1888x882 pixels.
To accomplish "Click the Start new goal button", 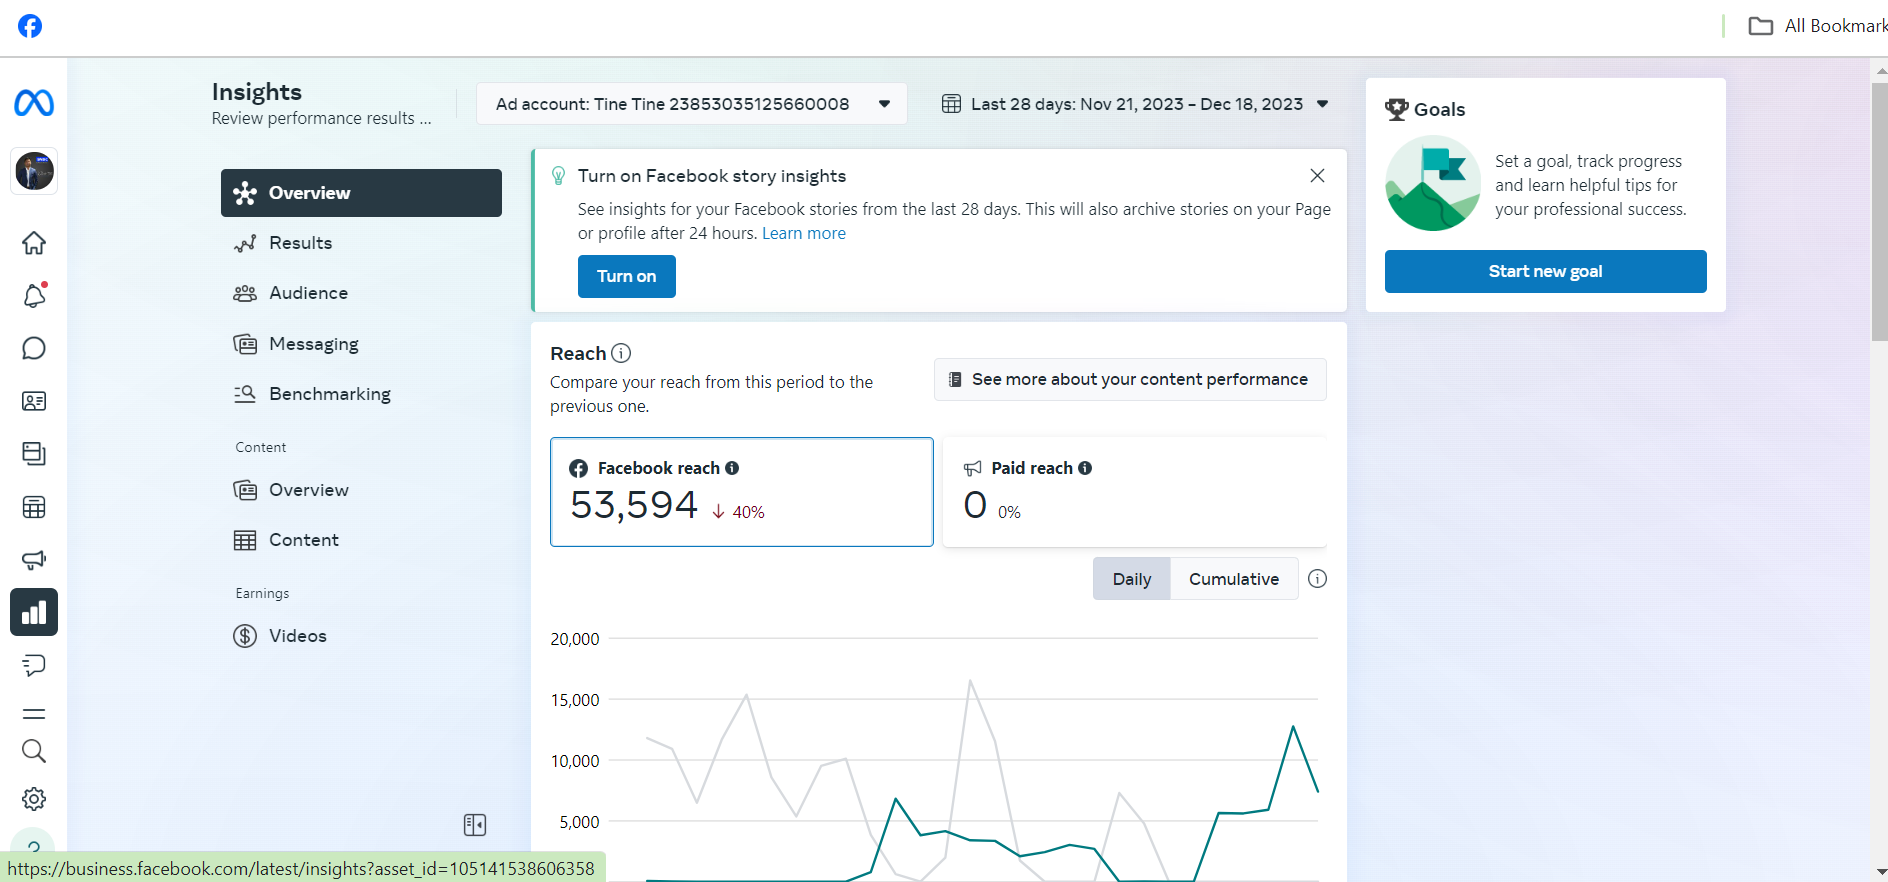I will coord(1545,271).
